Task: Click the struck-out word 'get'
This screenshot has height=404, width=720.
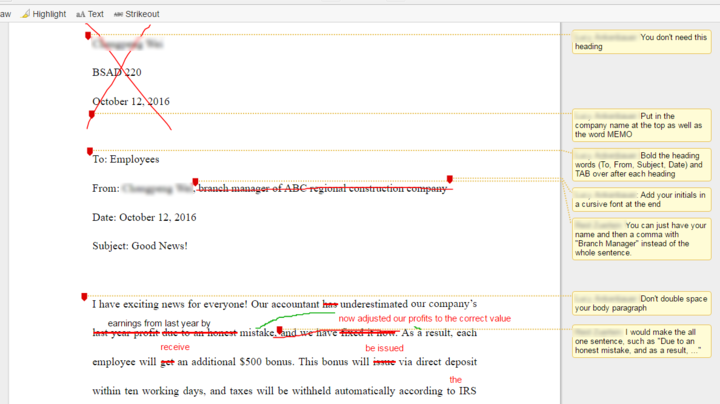Action: click(x=167, y=362)
